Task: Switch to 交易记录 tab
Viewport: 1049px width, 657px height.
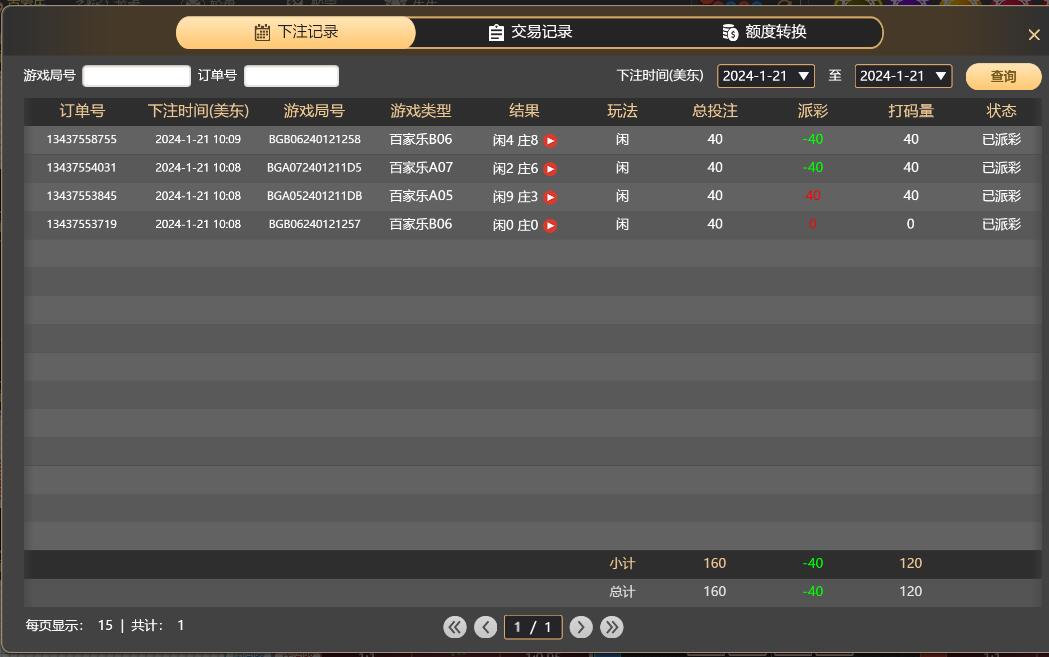Action: (531, 32)
